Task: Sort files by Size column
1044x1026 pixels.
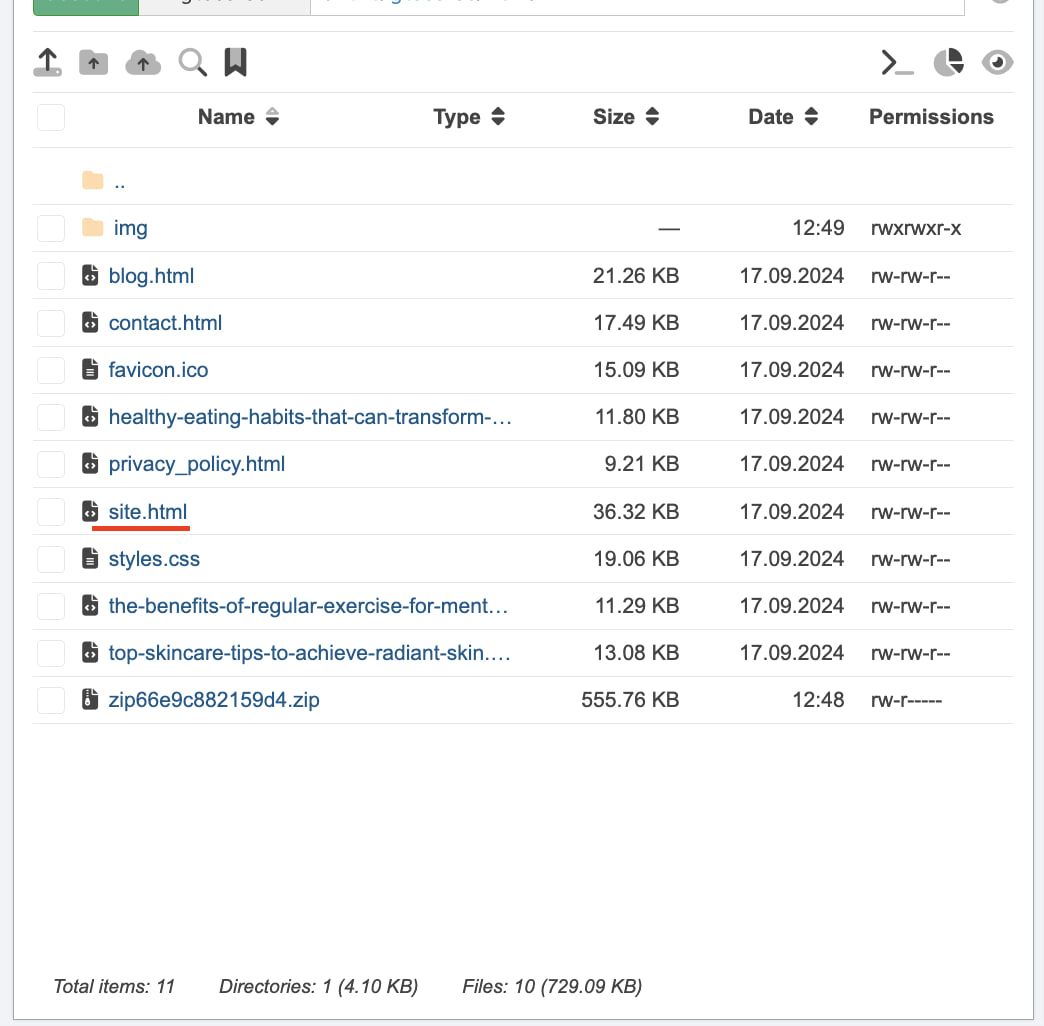Action: pyautogui.click(x=625, y=117)
